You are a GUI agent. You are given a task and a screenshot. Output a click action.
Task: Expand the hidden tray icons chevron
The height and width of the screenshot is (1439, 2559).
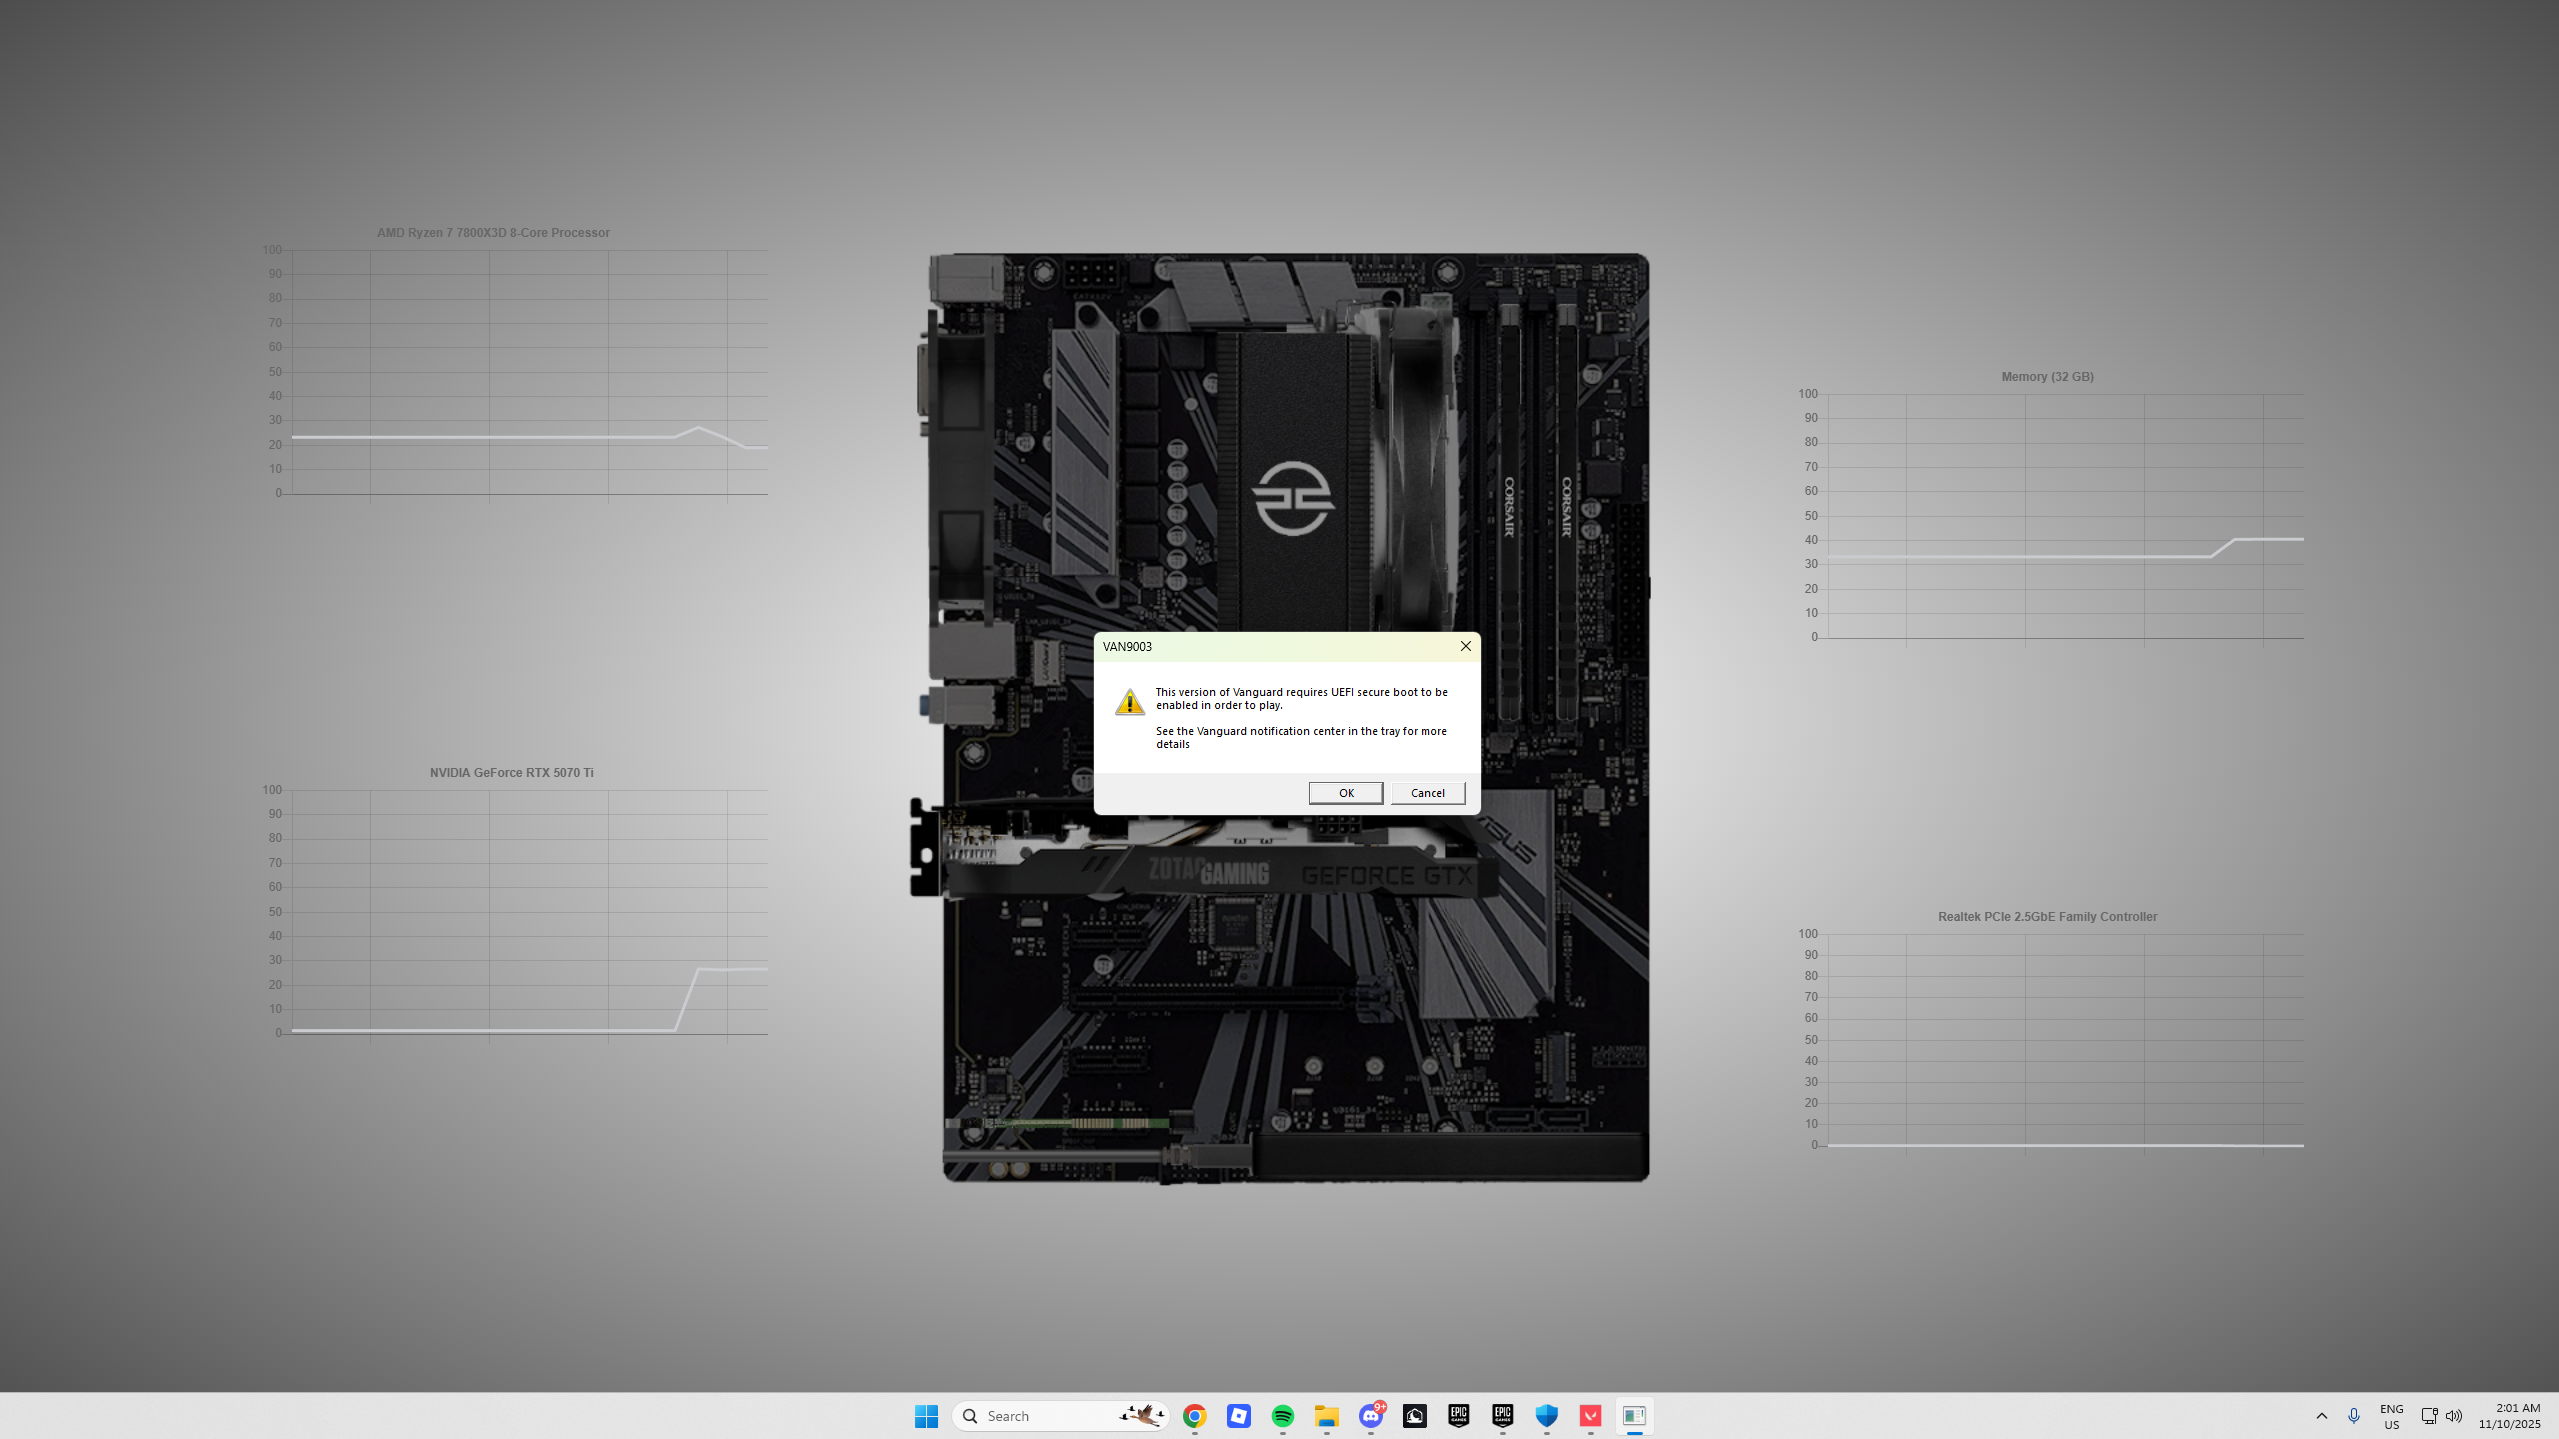[2322, 1416]
